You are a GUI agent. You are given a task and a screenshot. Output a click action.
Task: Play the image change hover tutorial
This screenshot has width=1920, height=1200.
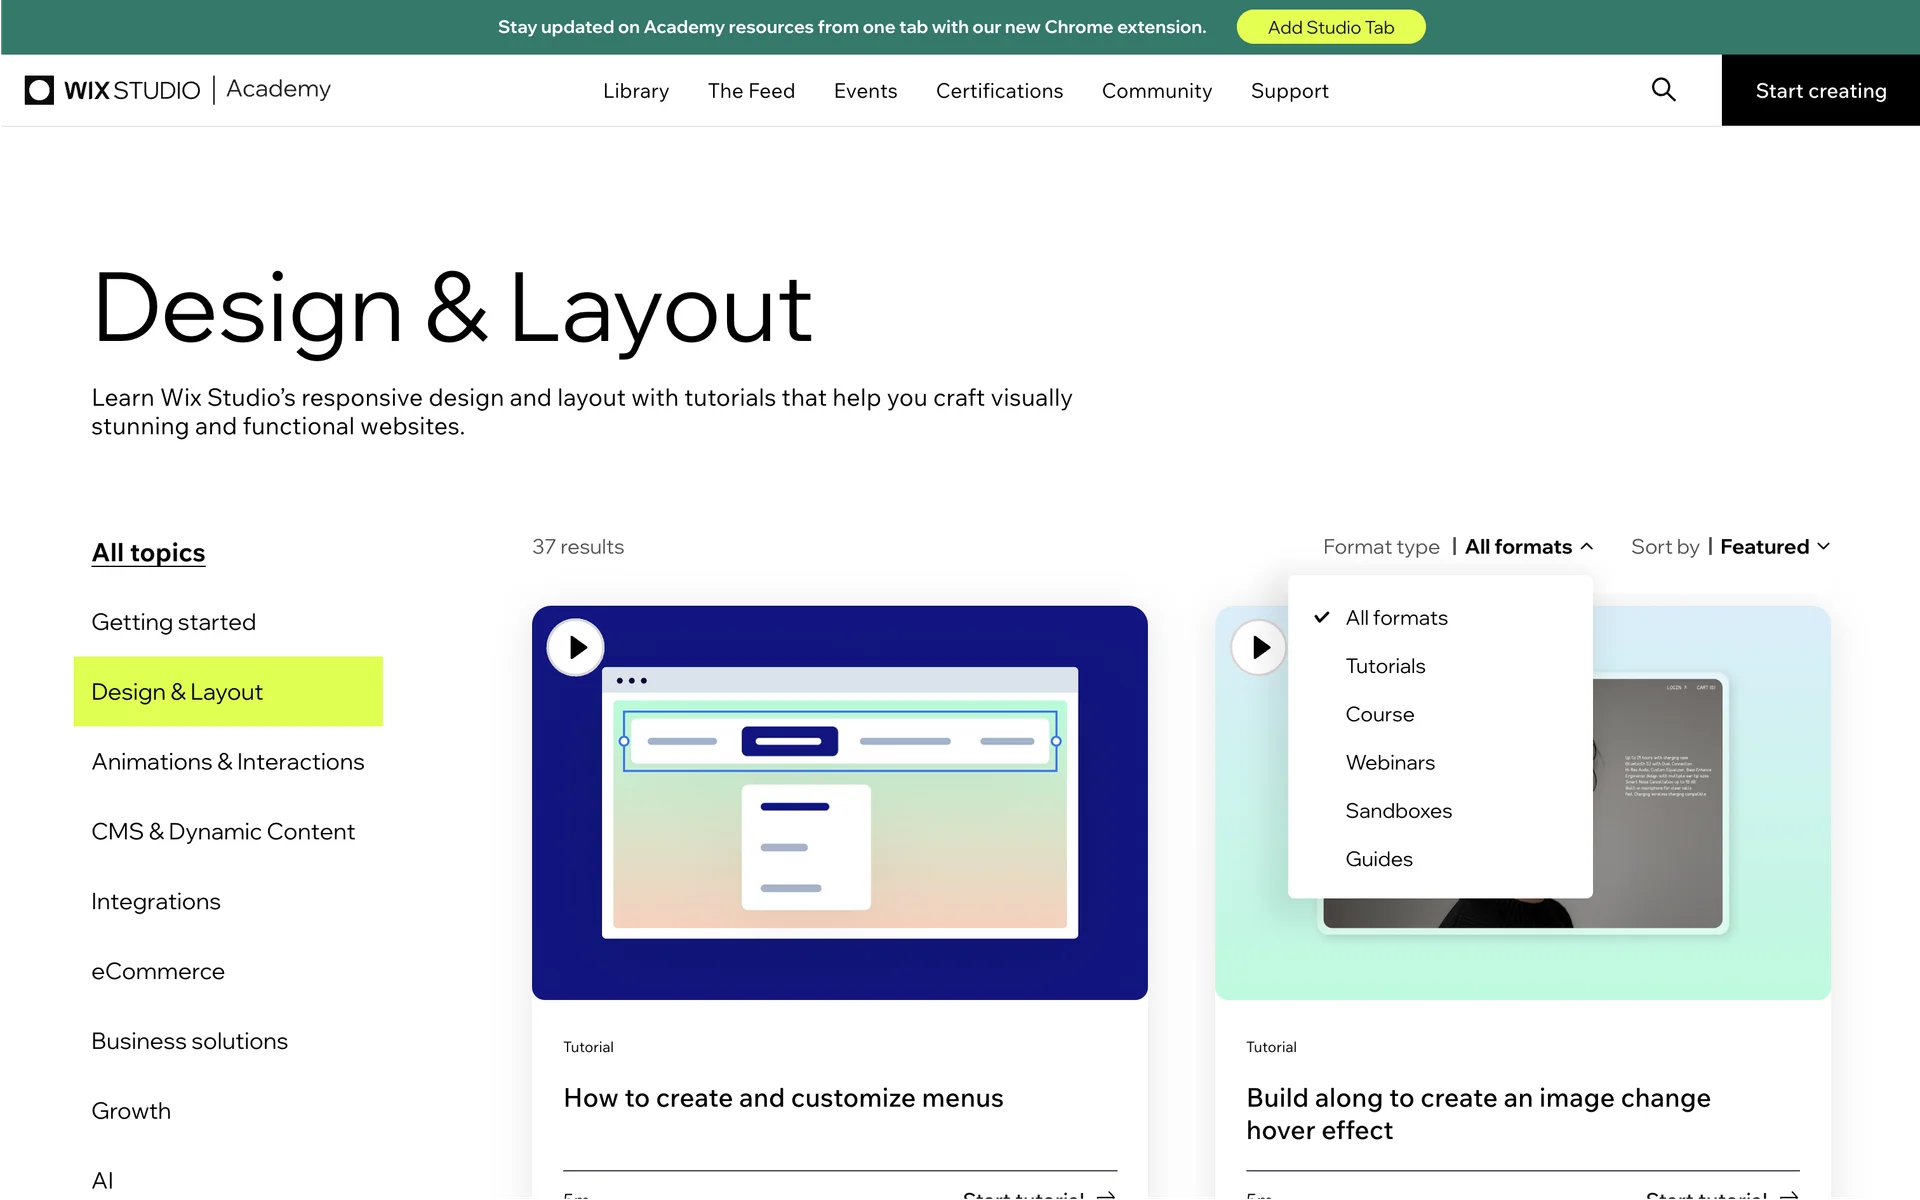(x=1259, y=647)
